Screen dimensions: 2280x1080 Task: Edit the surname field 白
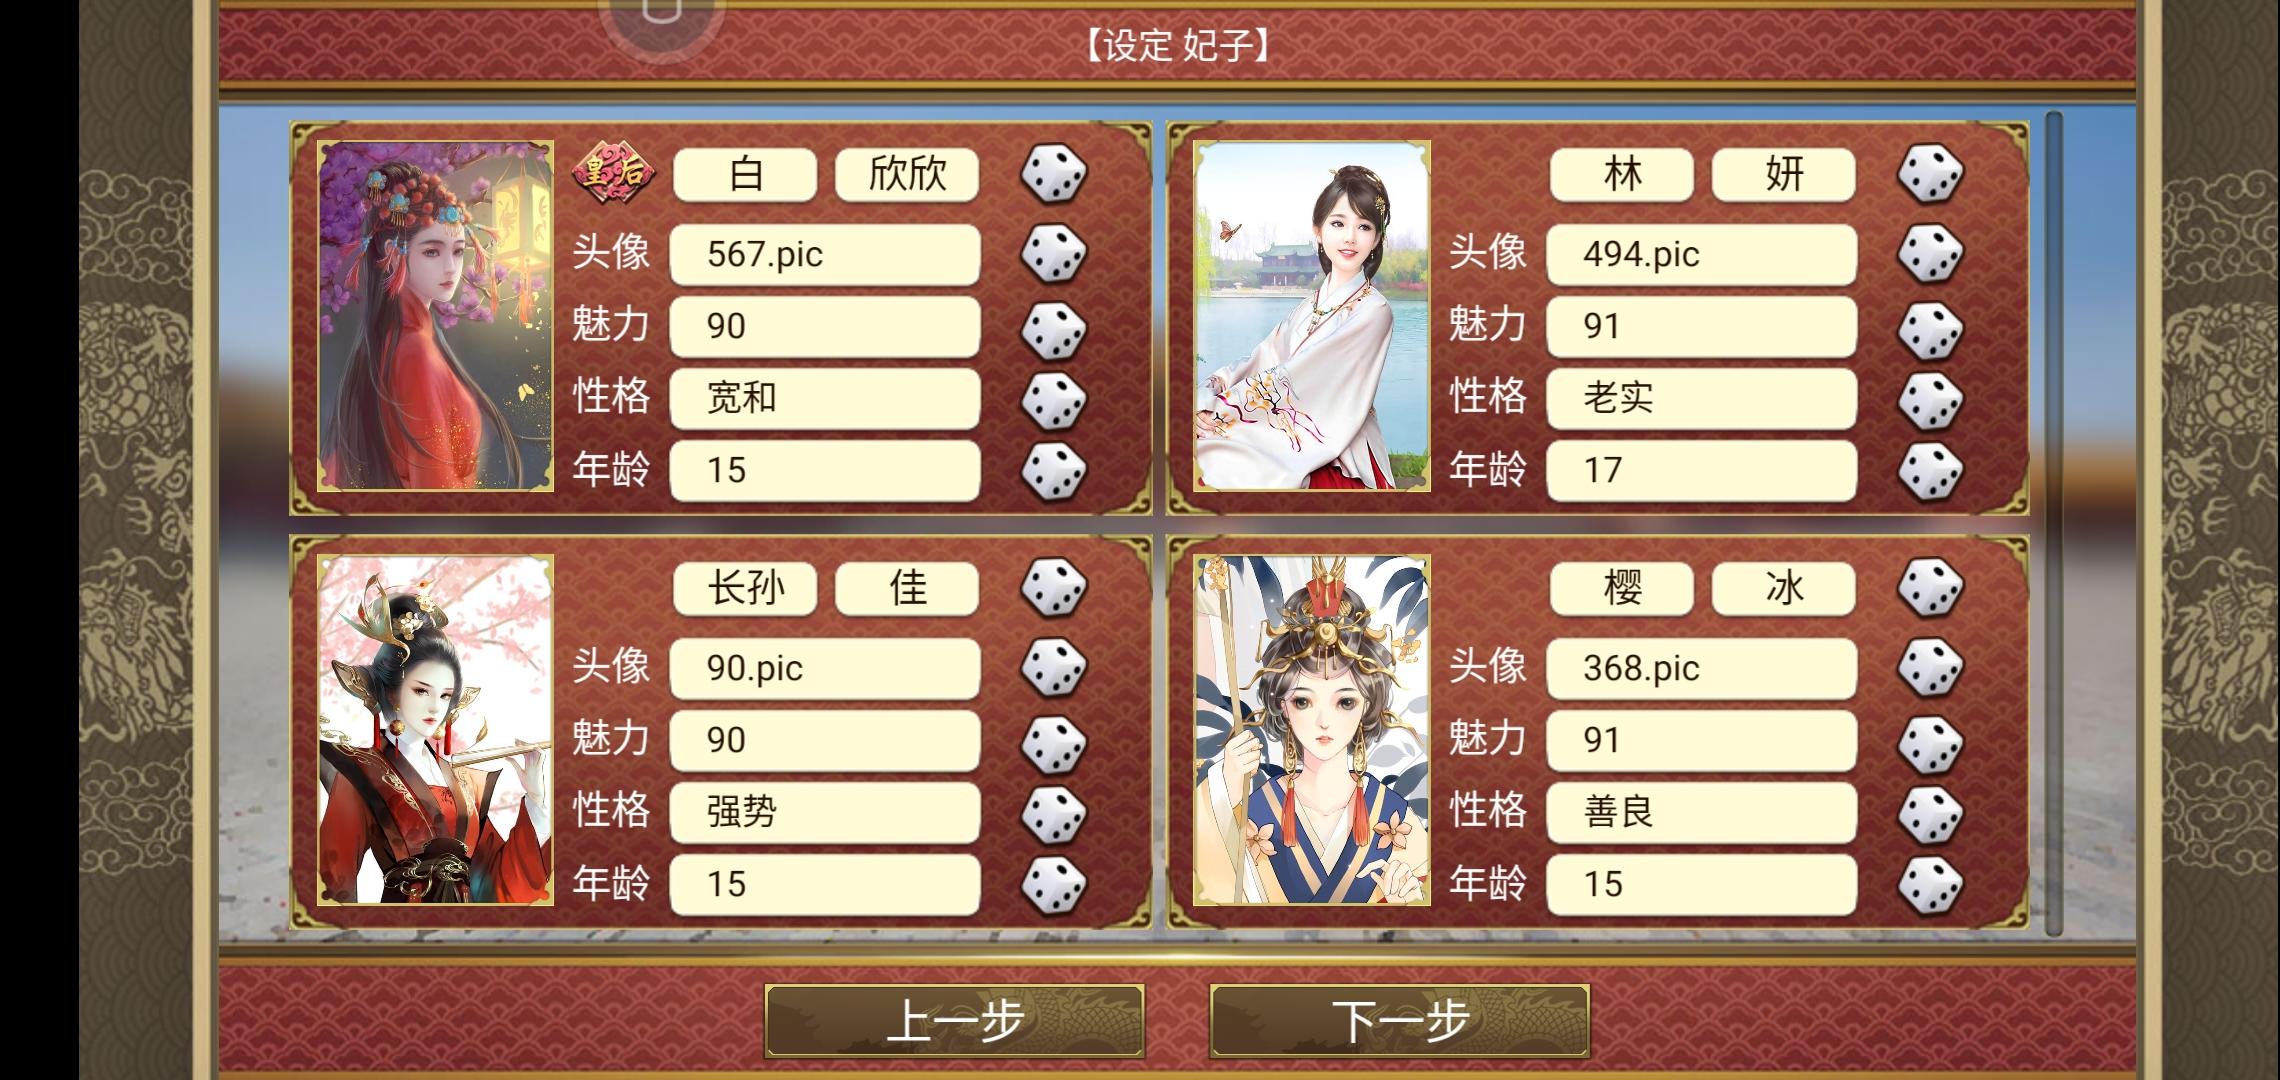click(x=745, y=174)
